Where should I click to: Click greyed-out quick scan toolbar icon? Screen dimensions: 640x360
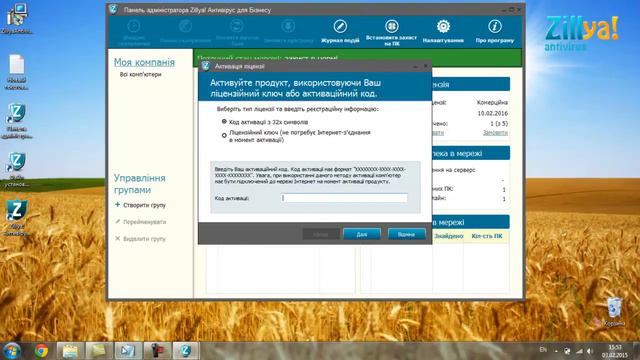tap(133, 32)
